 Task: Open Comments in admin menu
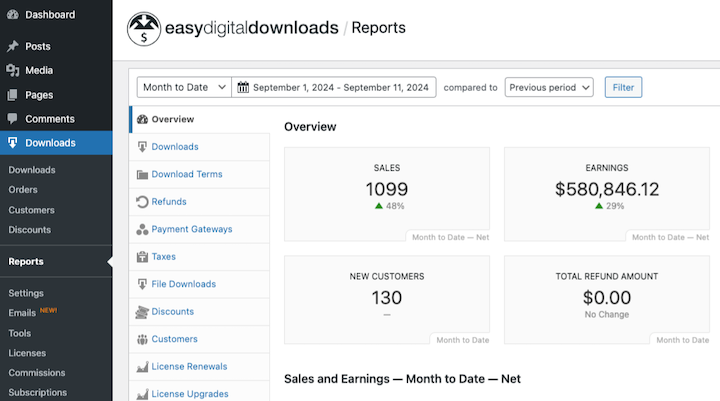click(x=56, y=119)
